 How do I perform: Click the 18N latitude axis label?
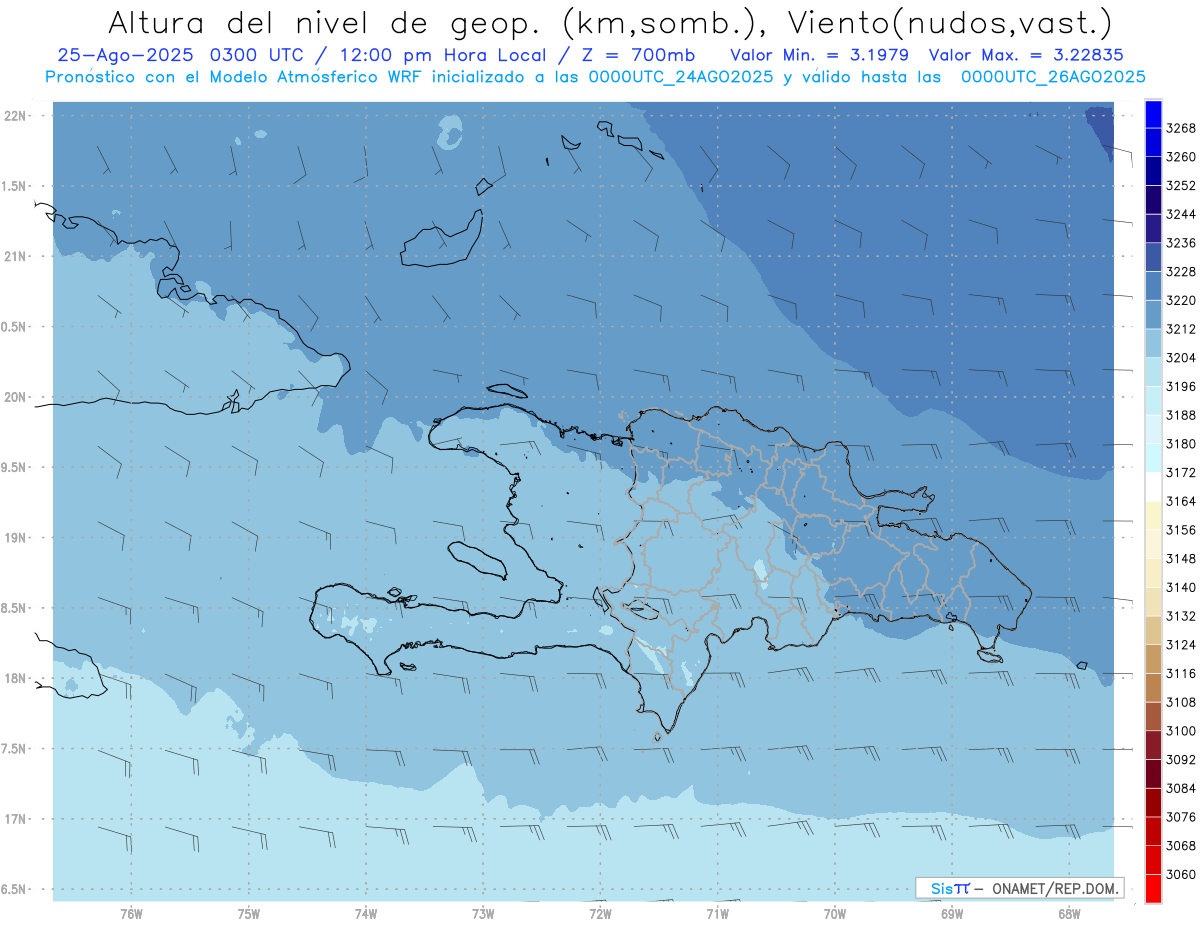click(x=16, y=679)
